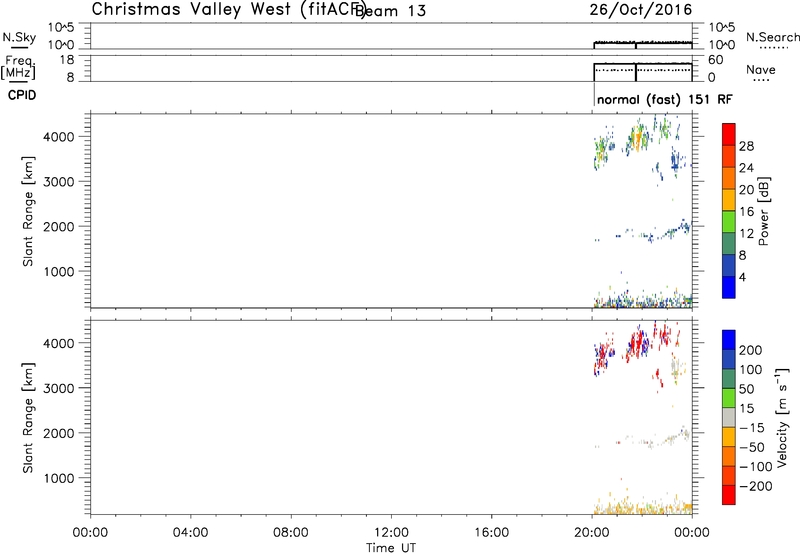The width and height of the screenshot is (800, 554).
Task: Click the 'Nave' legend label
Action: tap(760, 69)
